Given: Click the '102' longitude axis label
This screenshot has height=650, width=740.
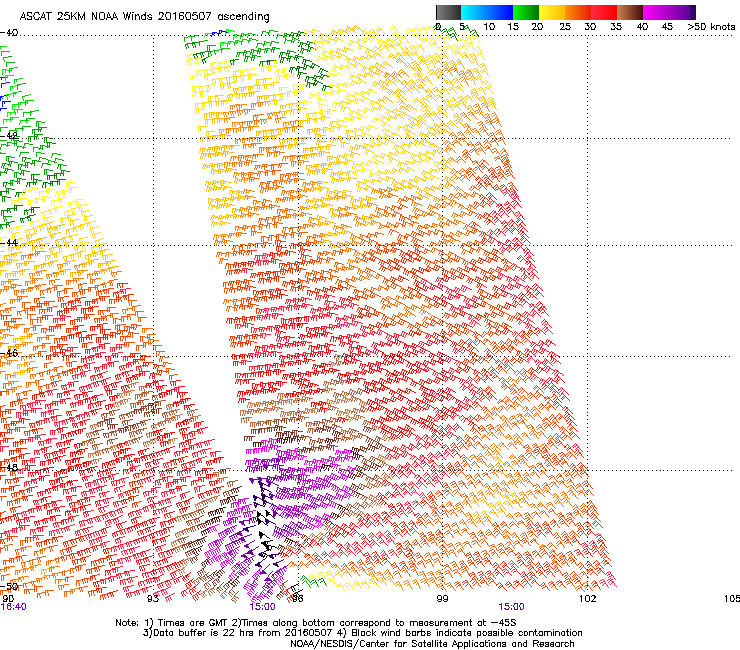Looking at the screenshot, I should tap(587, 599).
